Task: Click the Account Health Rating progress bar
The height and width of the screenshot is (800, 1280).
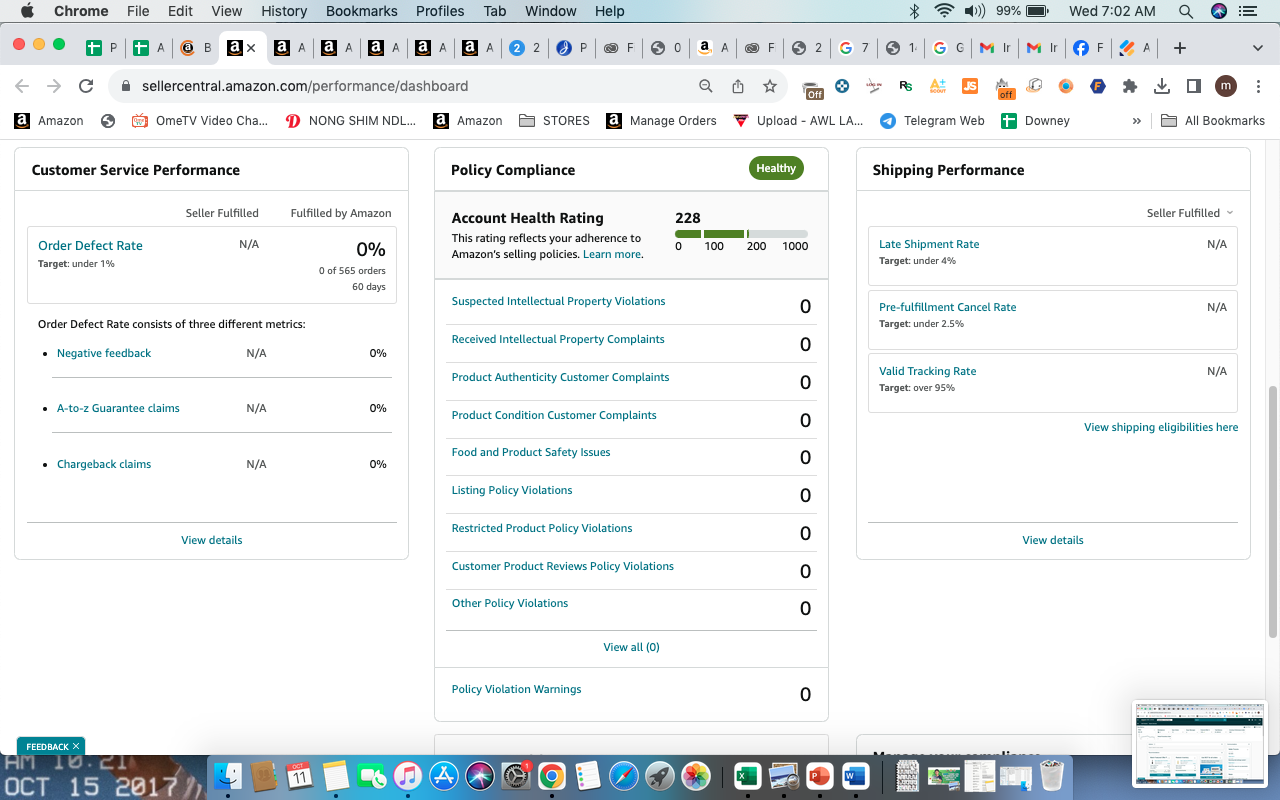Action: point(741,234)
